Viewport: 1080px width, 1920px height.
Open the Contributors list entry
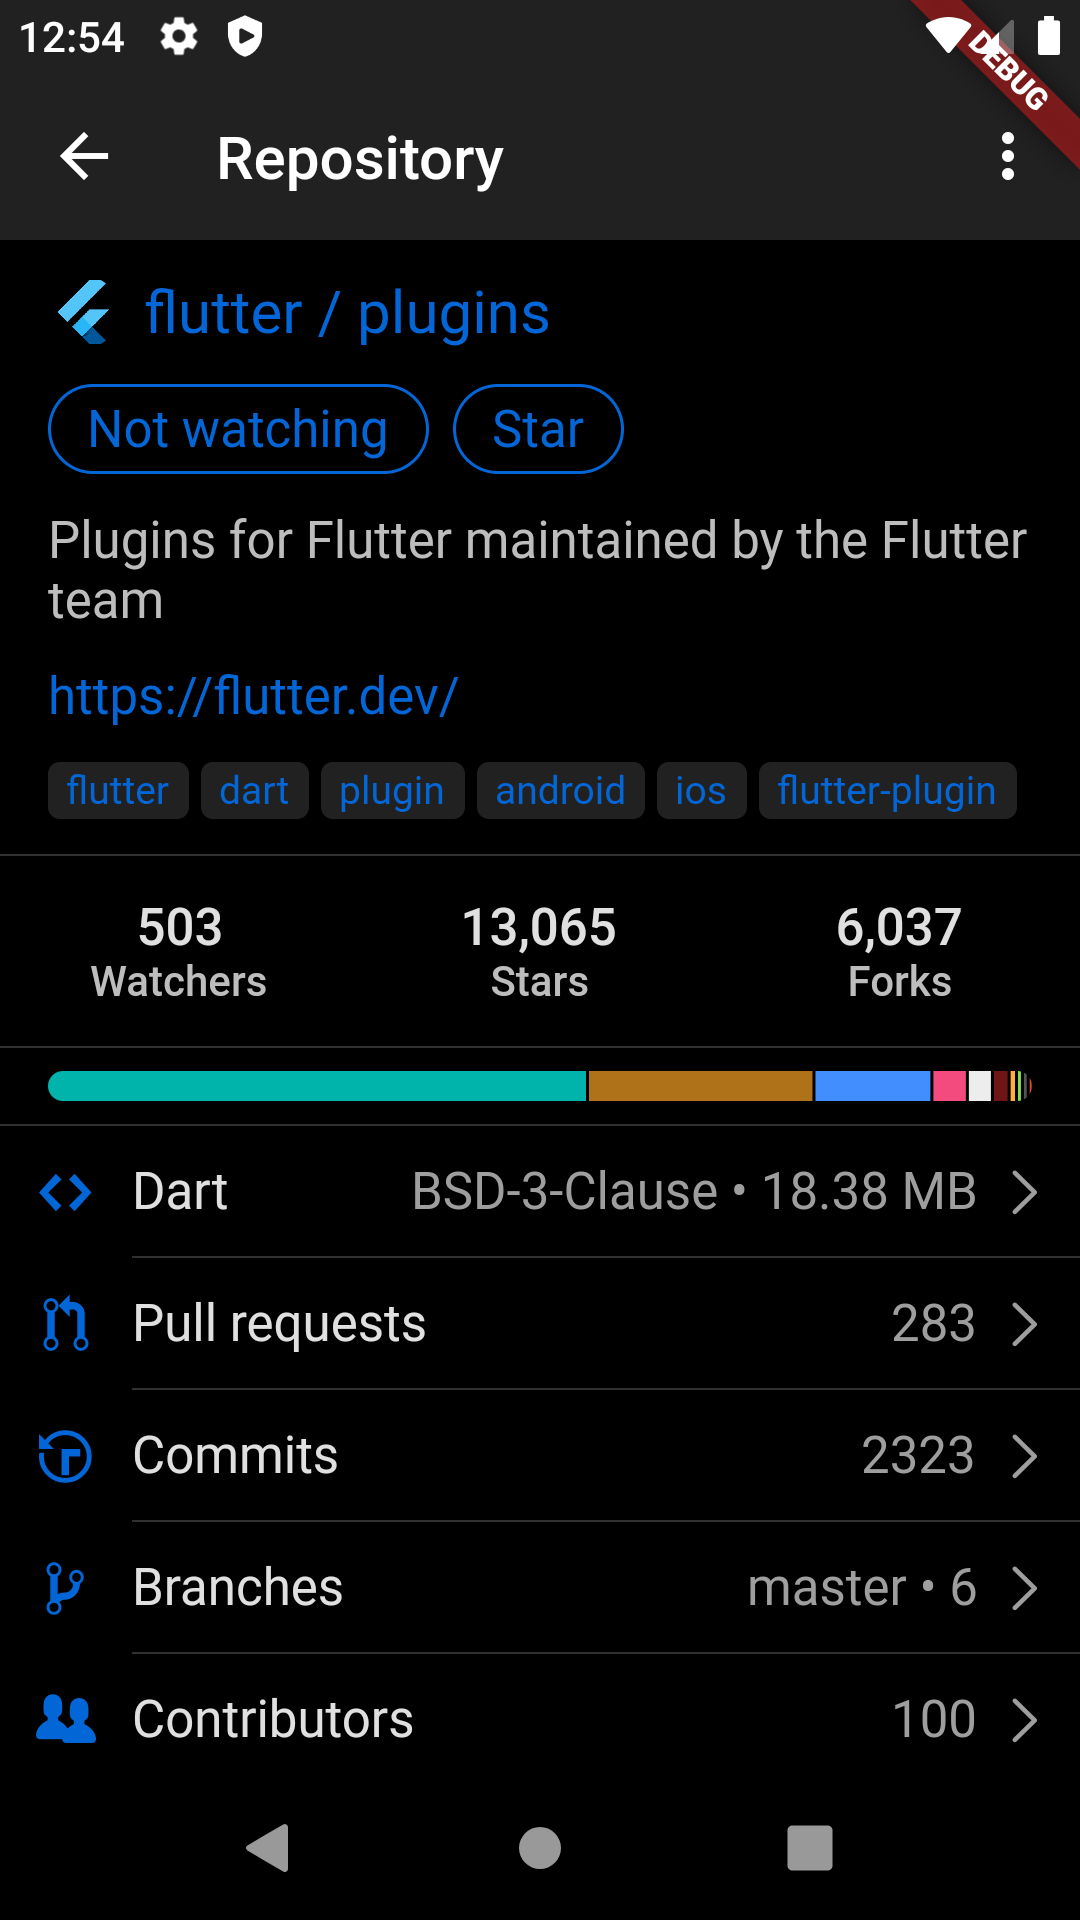tap(540, 1720)
